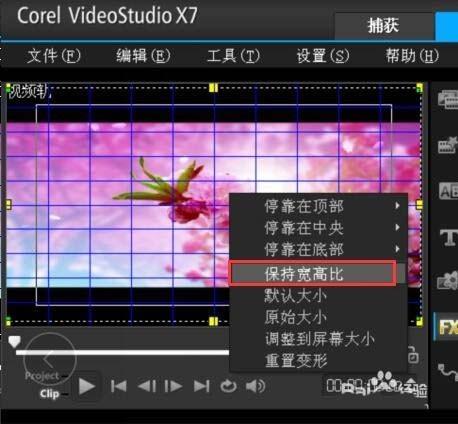The image size is (458, 424).
Task: Switch to Clip play mode
Action: [x=49, y=394]
